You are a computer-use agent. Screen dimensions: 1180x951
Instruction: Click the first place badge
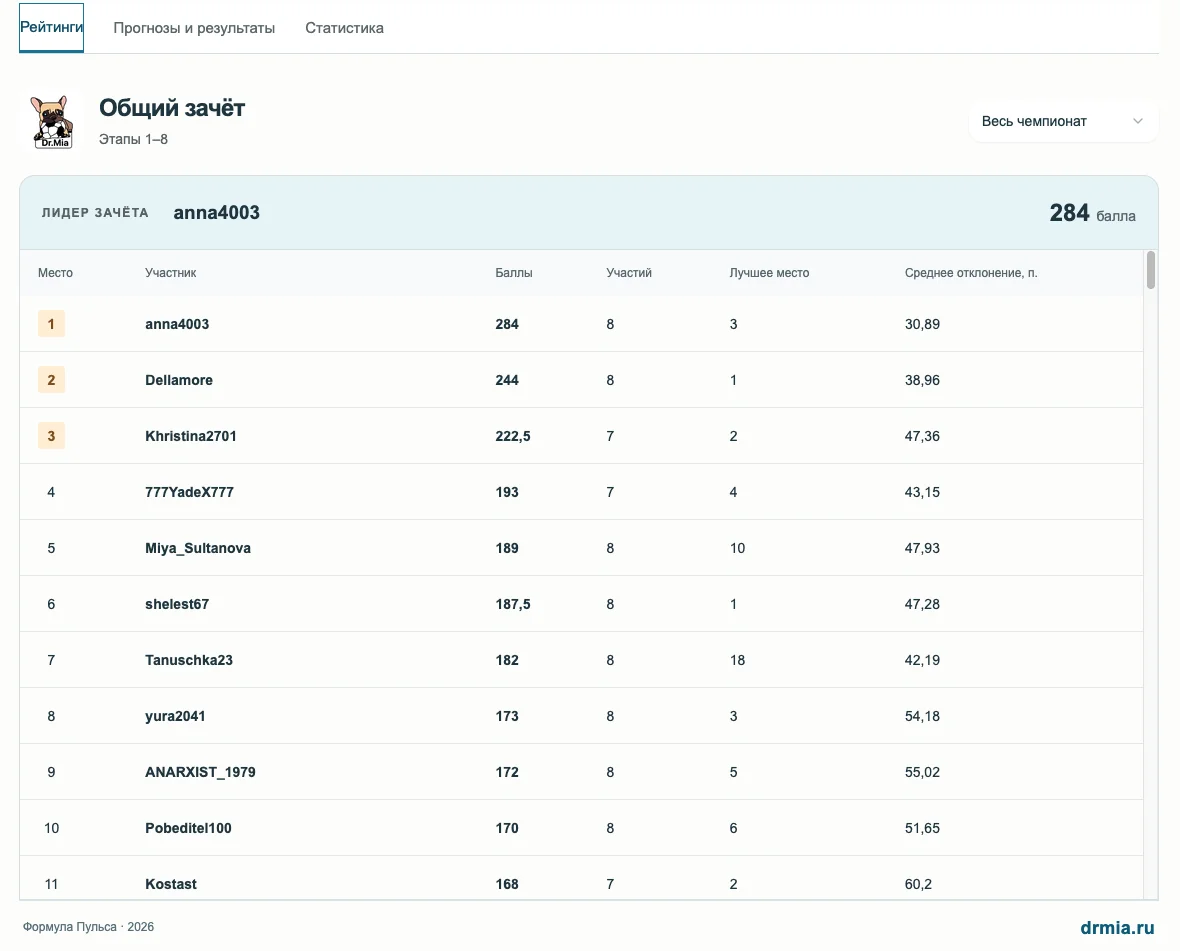[x=51, y=324]
